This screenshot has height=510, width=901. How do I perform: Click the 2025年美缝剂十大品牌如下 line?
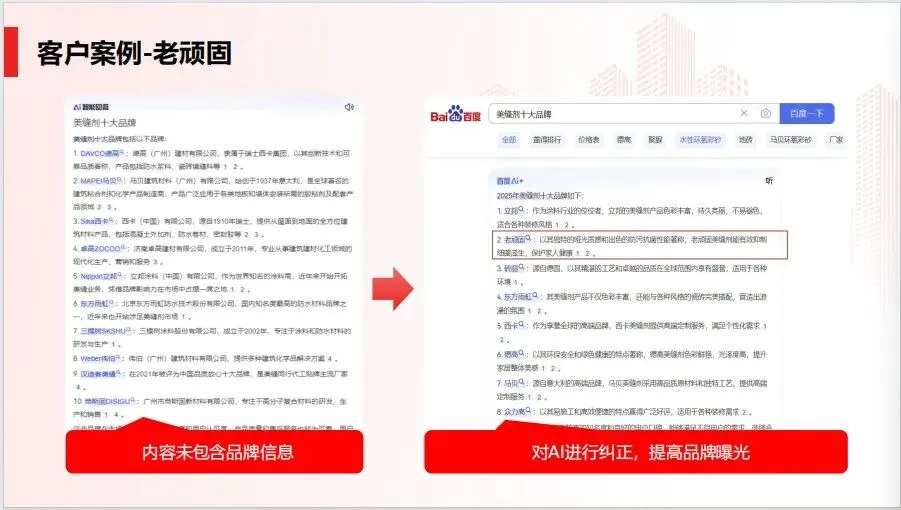(540, 196)
